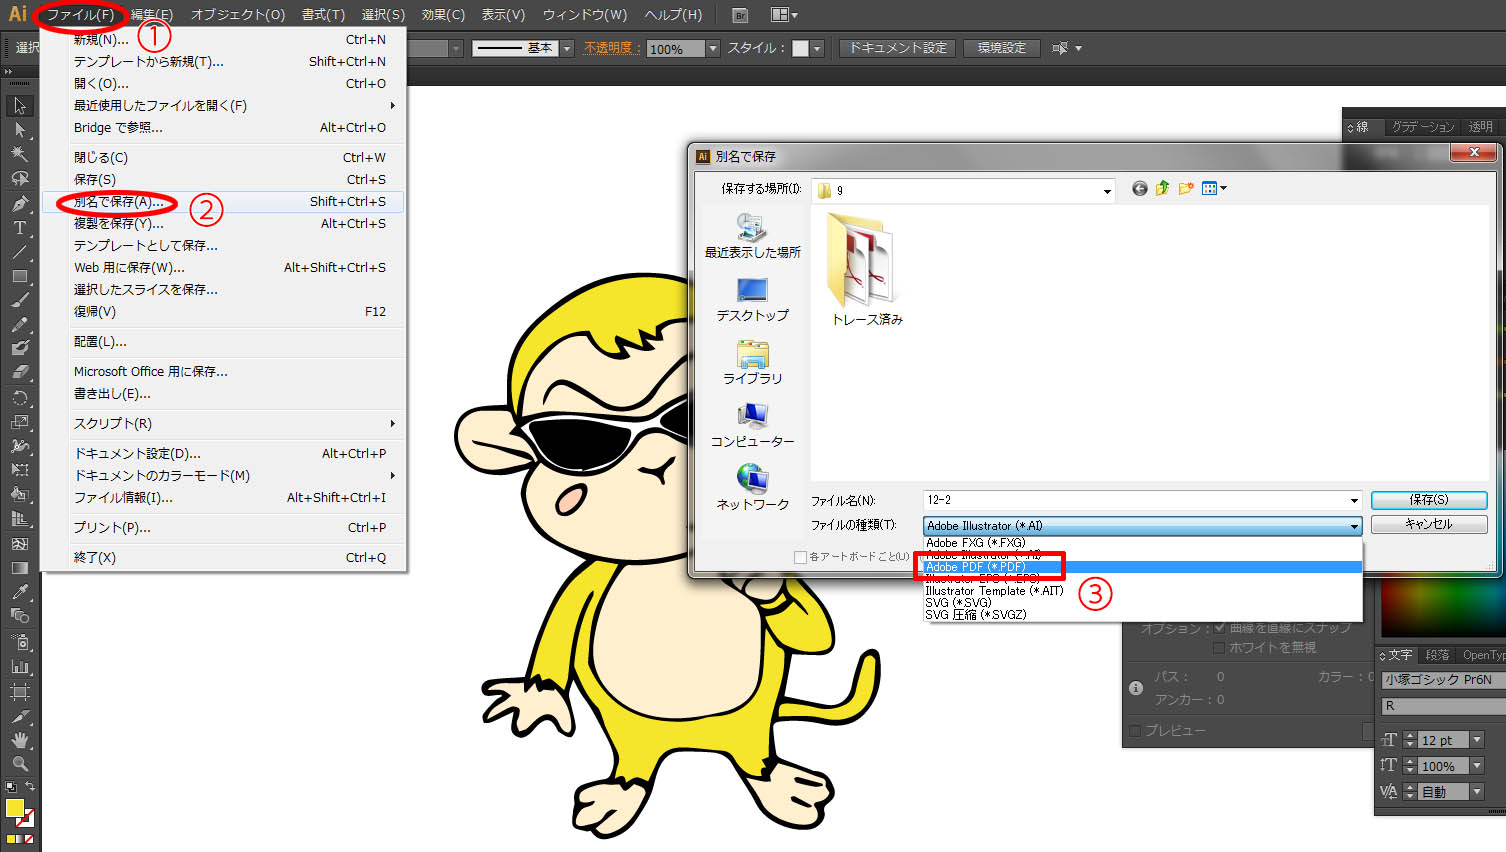Select the Paintbrush tool
Screen dimensions: 1506x852
point(20,300)
